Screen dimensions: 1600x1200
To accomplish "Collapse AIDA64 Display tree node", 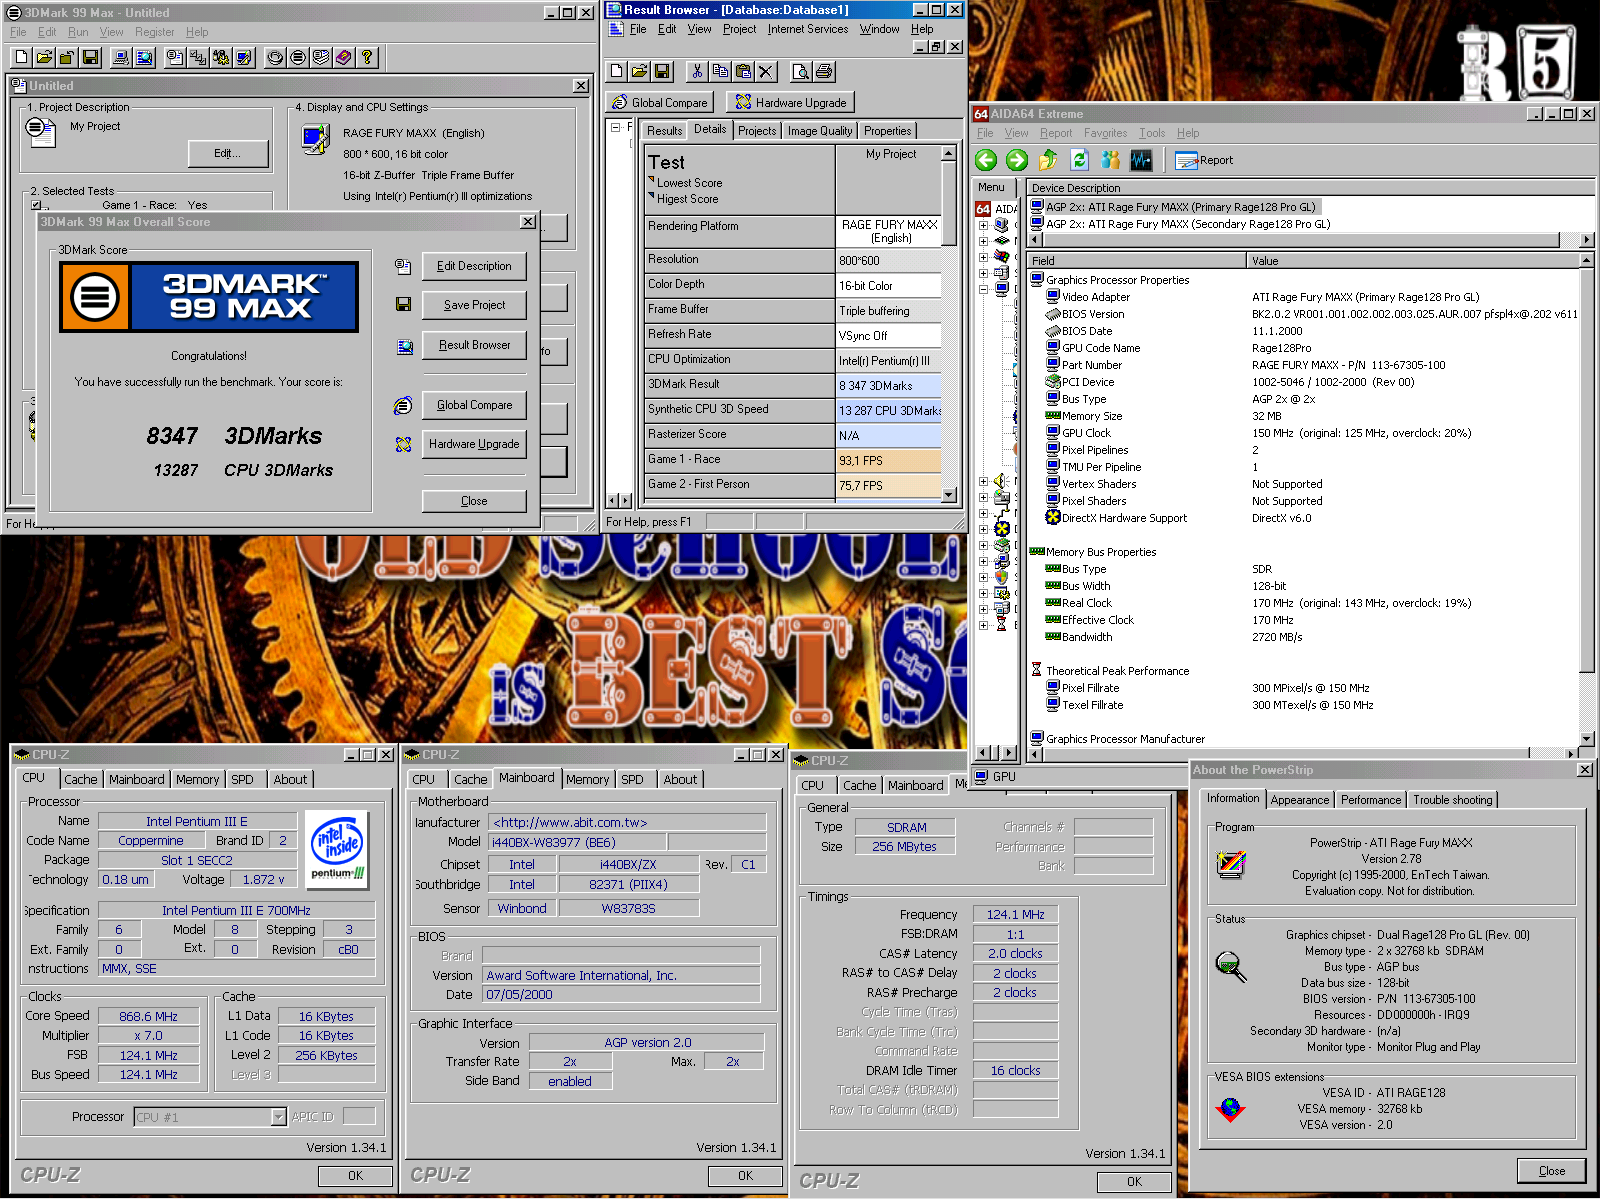I will click(x=984, y=289).
